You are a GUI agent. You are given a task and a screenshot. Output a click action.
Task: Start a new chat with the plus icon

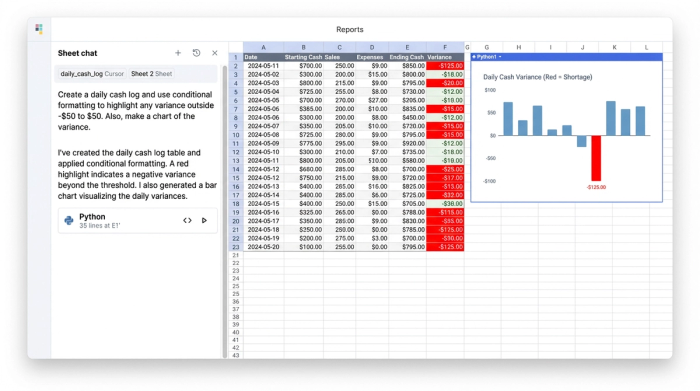coord(178,53)
